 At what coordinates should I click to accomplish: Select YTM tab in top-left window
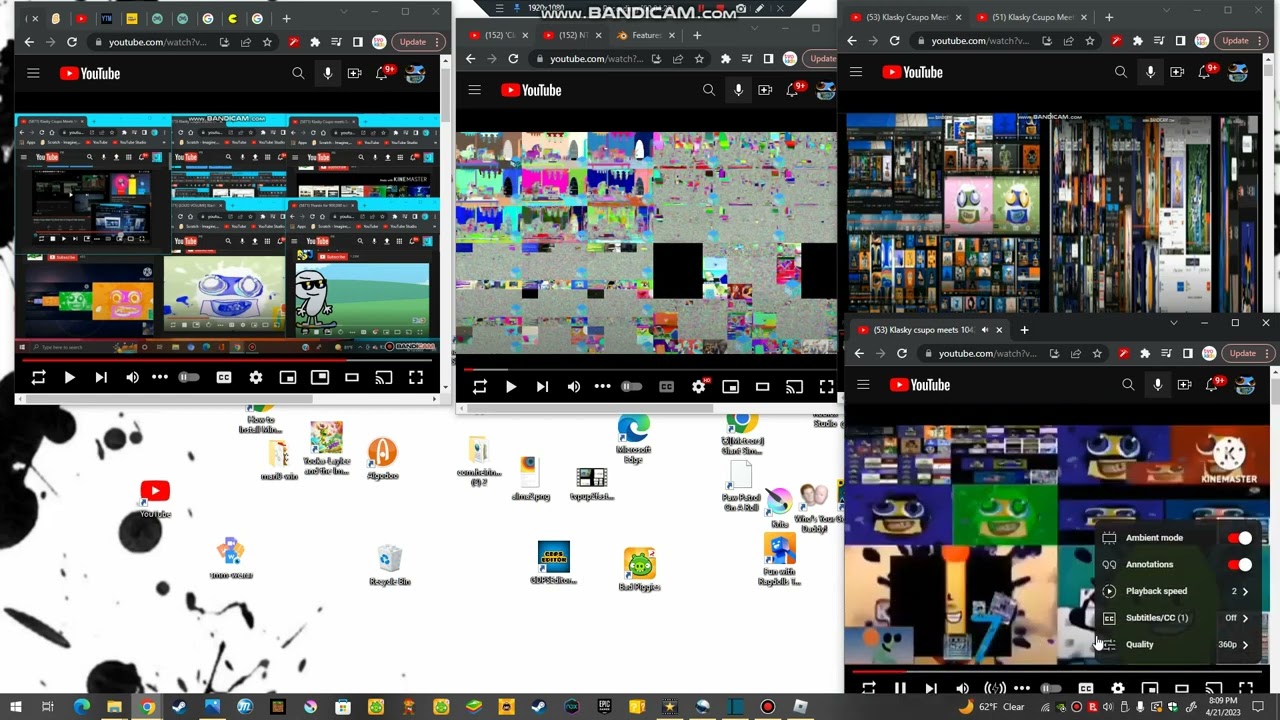(x=107, y=18)
